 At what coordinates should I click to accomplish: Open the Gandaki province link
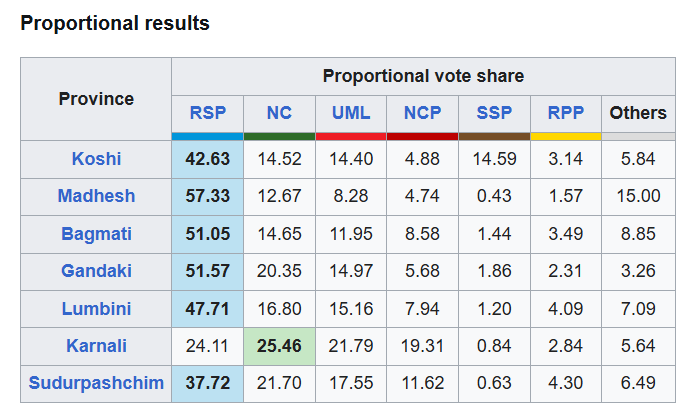click(x=96, y=271)
